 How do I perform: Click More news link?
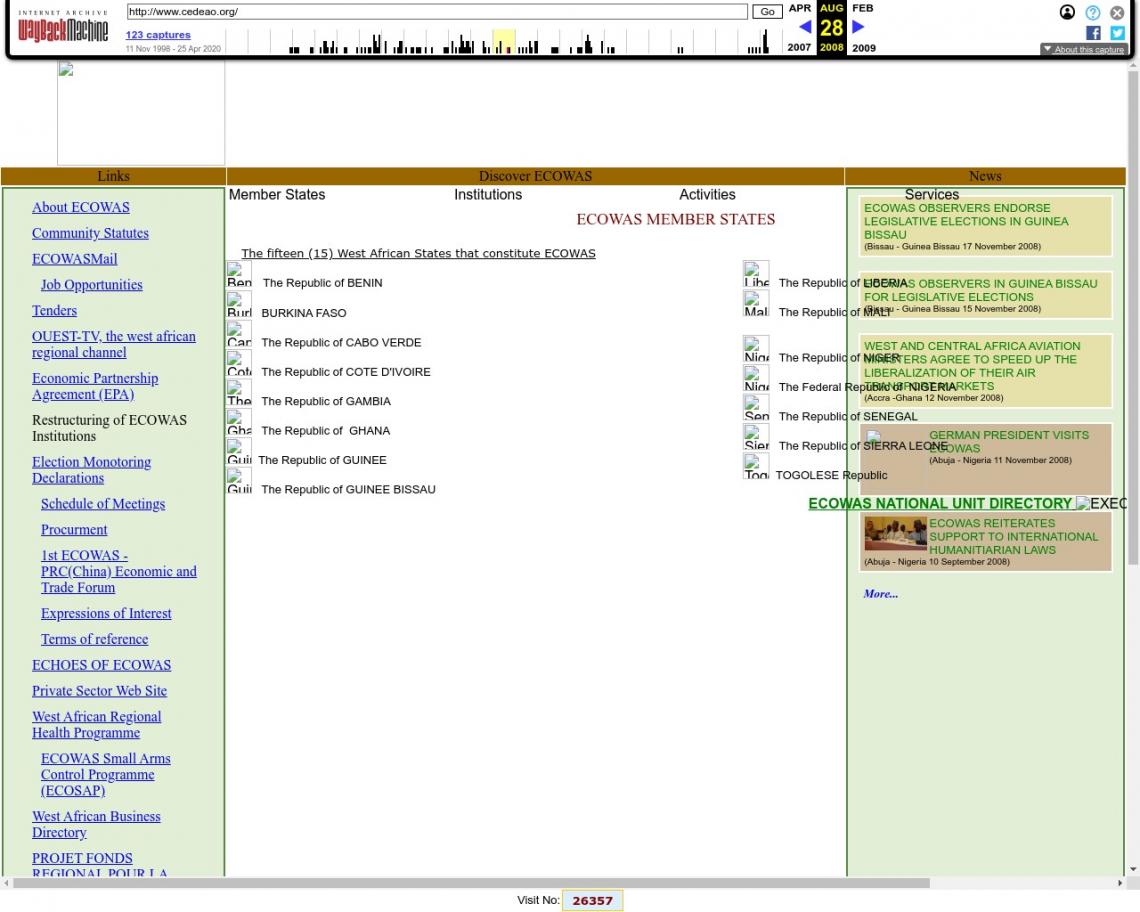[x=880, y=594]
